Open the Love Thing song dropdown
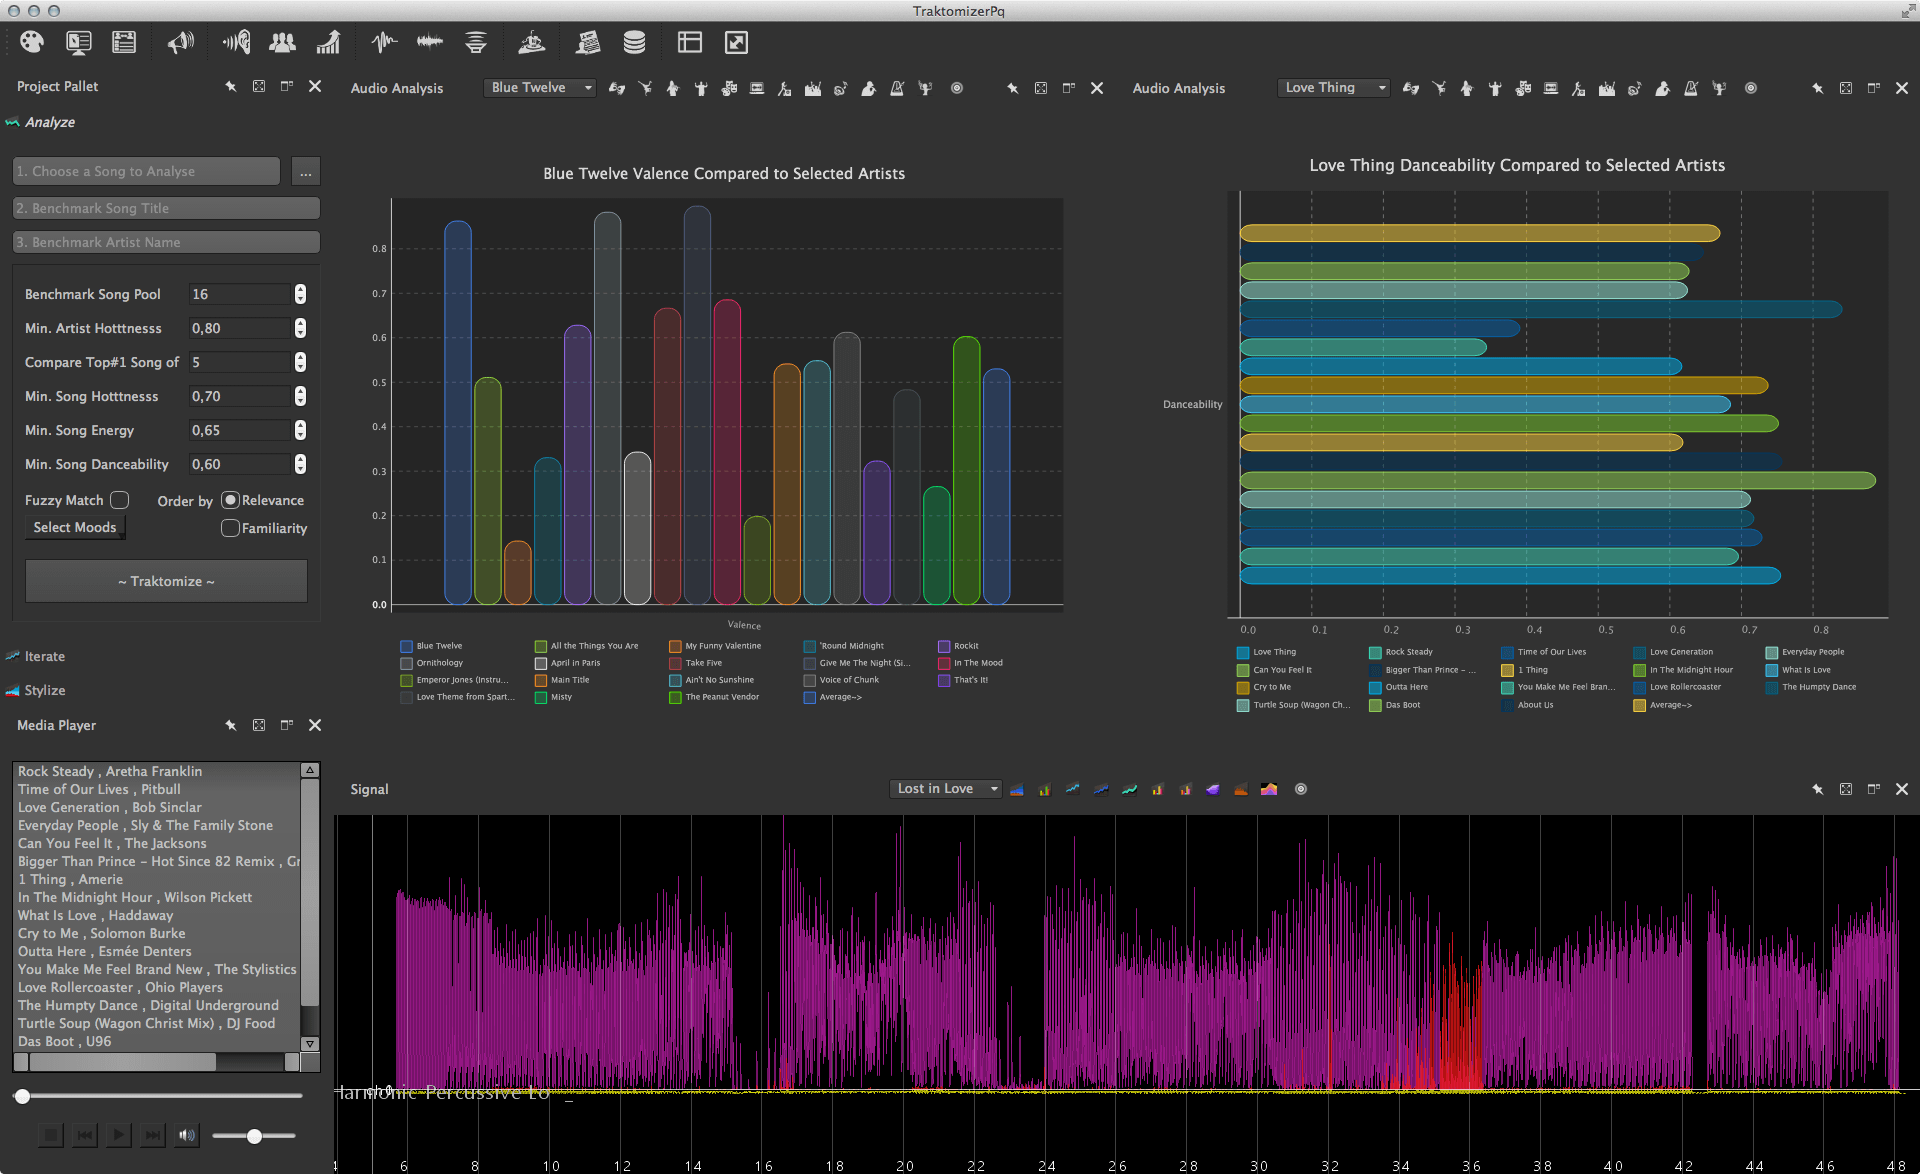 coord(1334,88)
